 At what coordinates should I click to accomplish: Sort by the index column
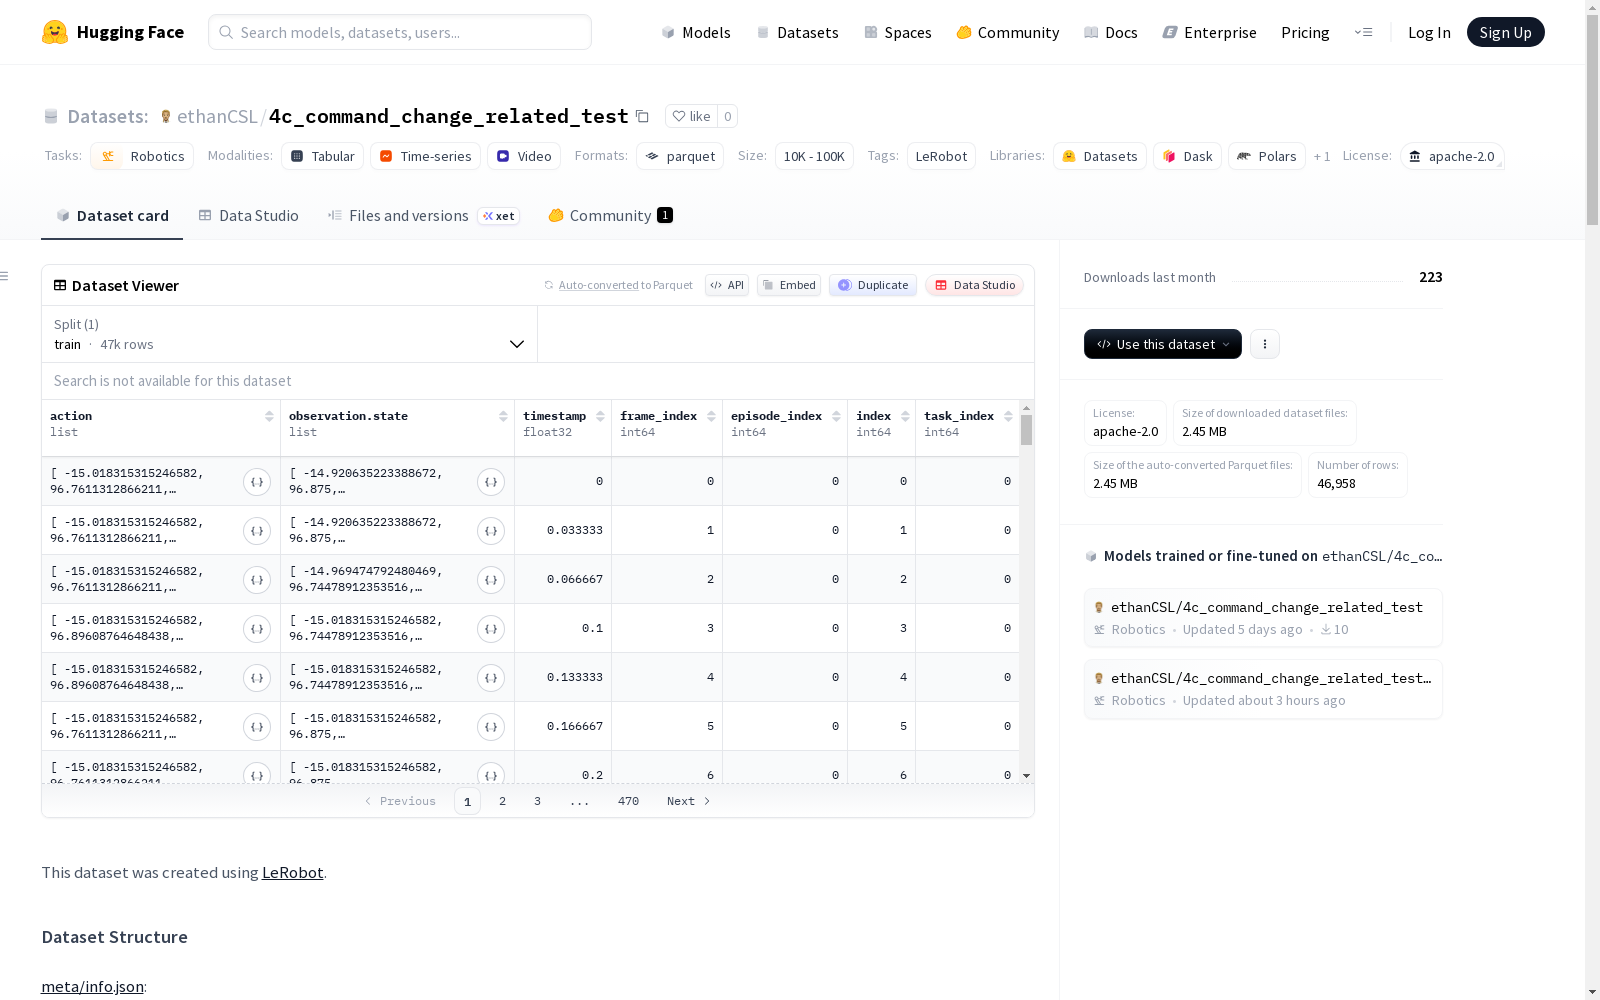[x=905, y=416]
